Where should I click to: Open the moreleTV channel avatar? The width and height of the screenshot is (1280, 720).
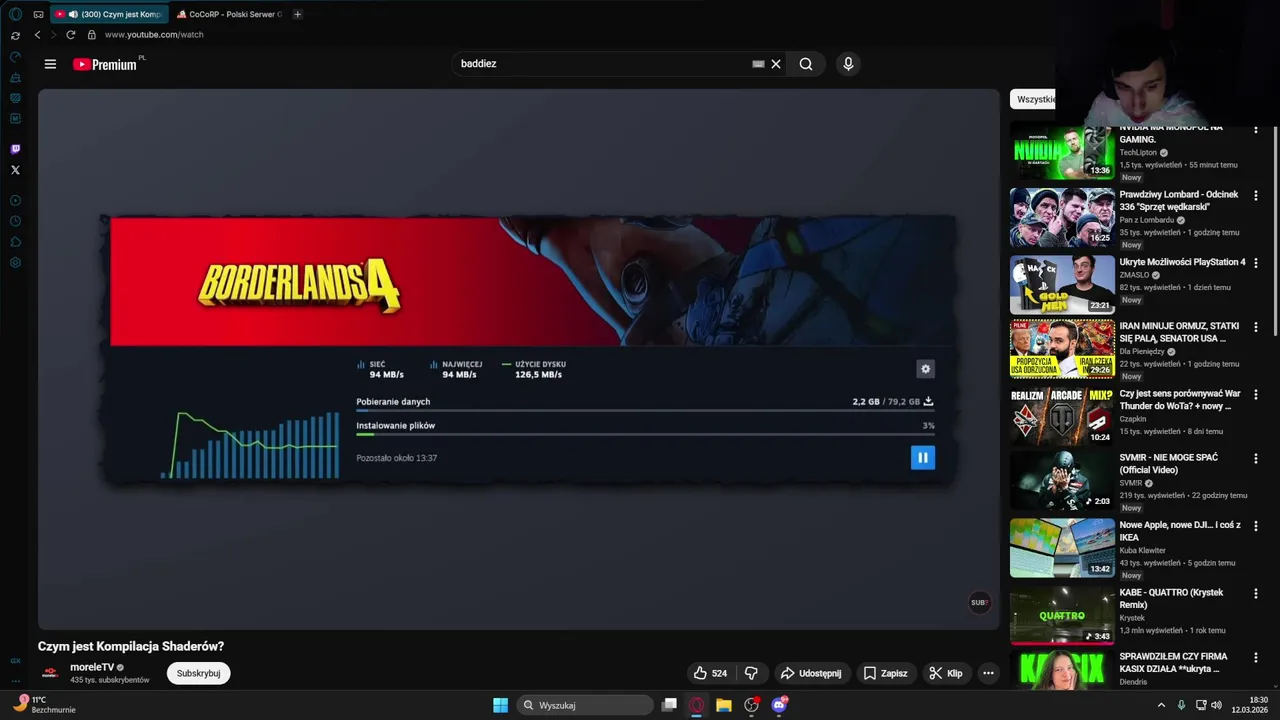point(49,673)
